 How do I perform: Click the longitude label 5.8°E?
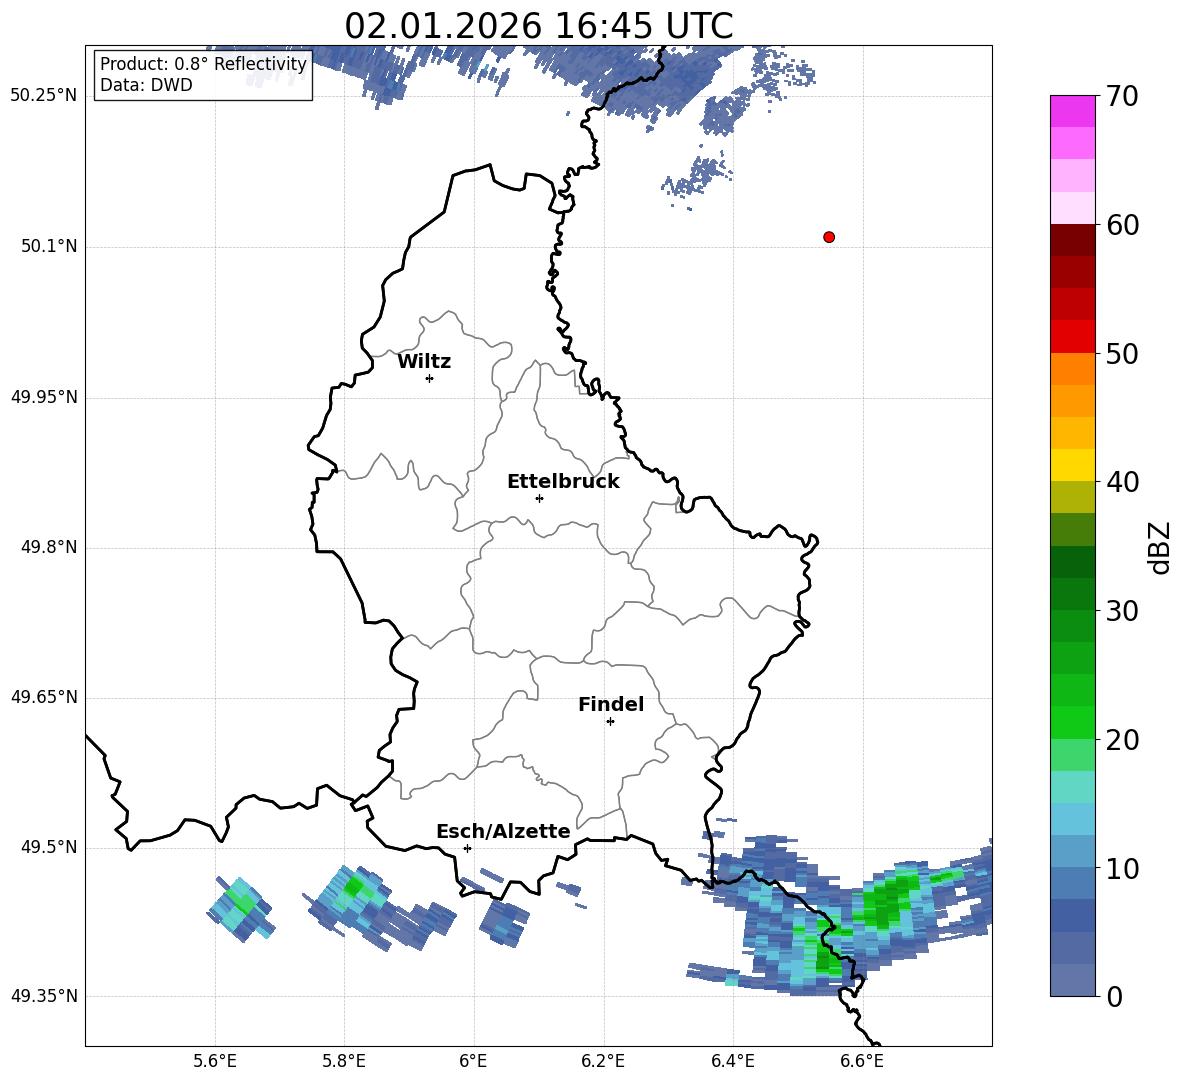(344, 1061)
